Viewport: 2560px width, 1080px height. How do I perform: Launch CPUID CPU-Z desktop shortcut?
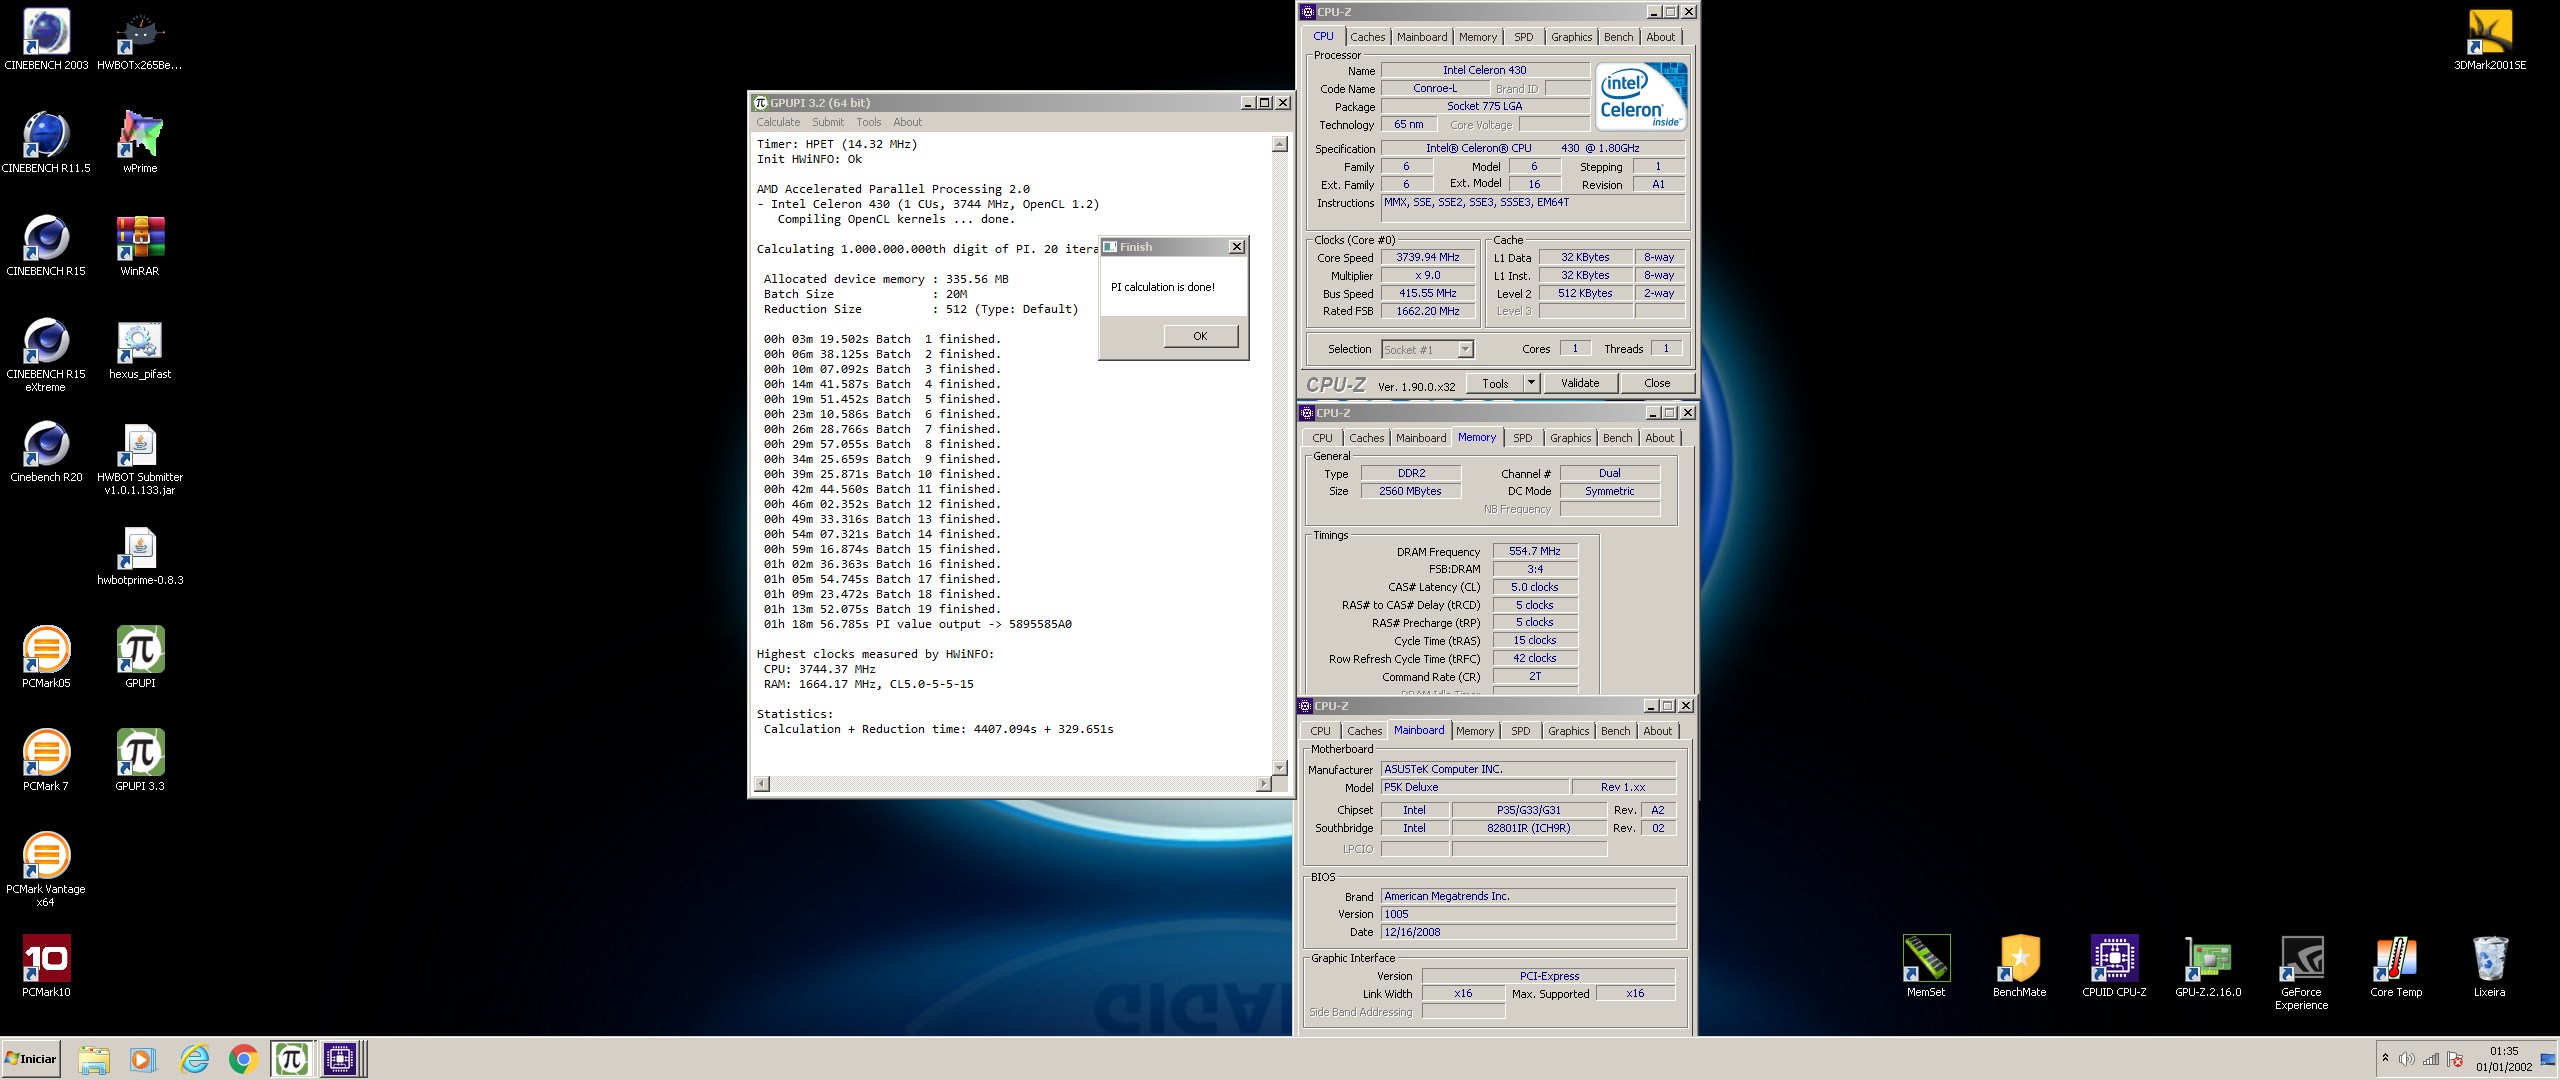click(x=2114, y=967)
